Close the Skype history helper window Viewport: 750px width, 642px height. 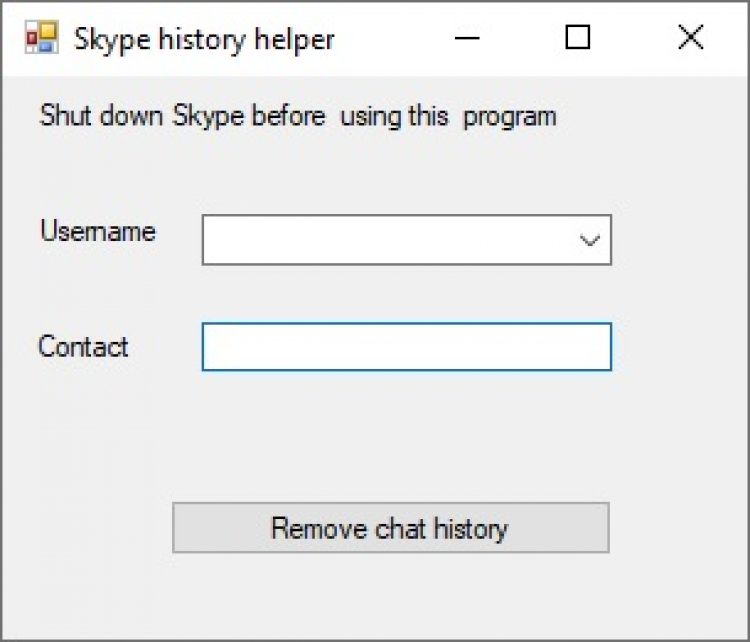(690, 38)
